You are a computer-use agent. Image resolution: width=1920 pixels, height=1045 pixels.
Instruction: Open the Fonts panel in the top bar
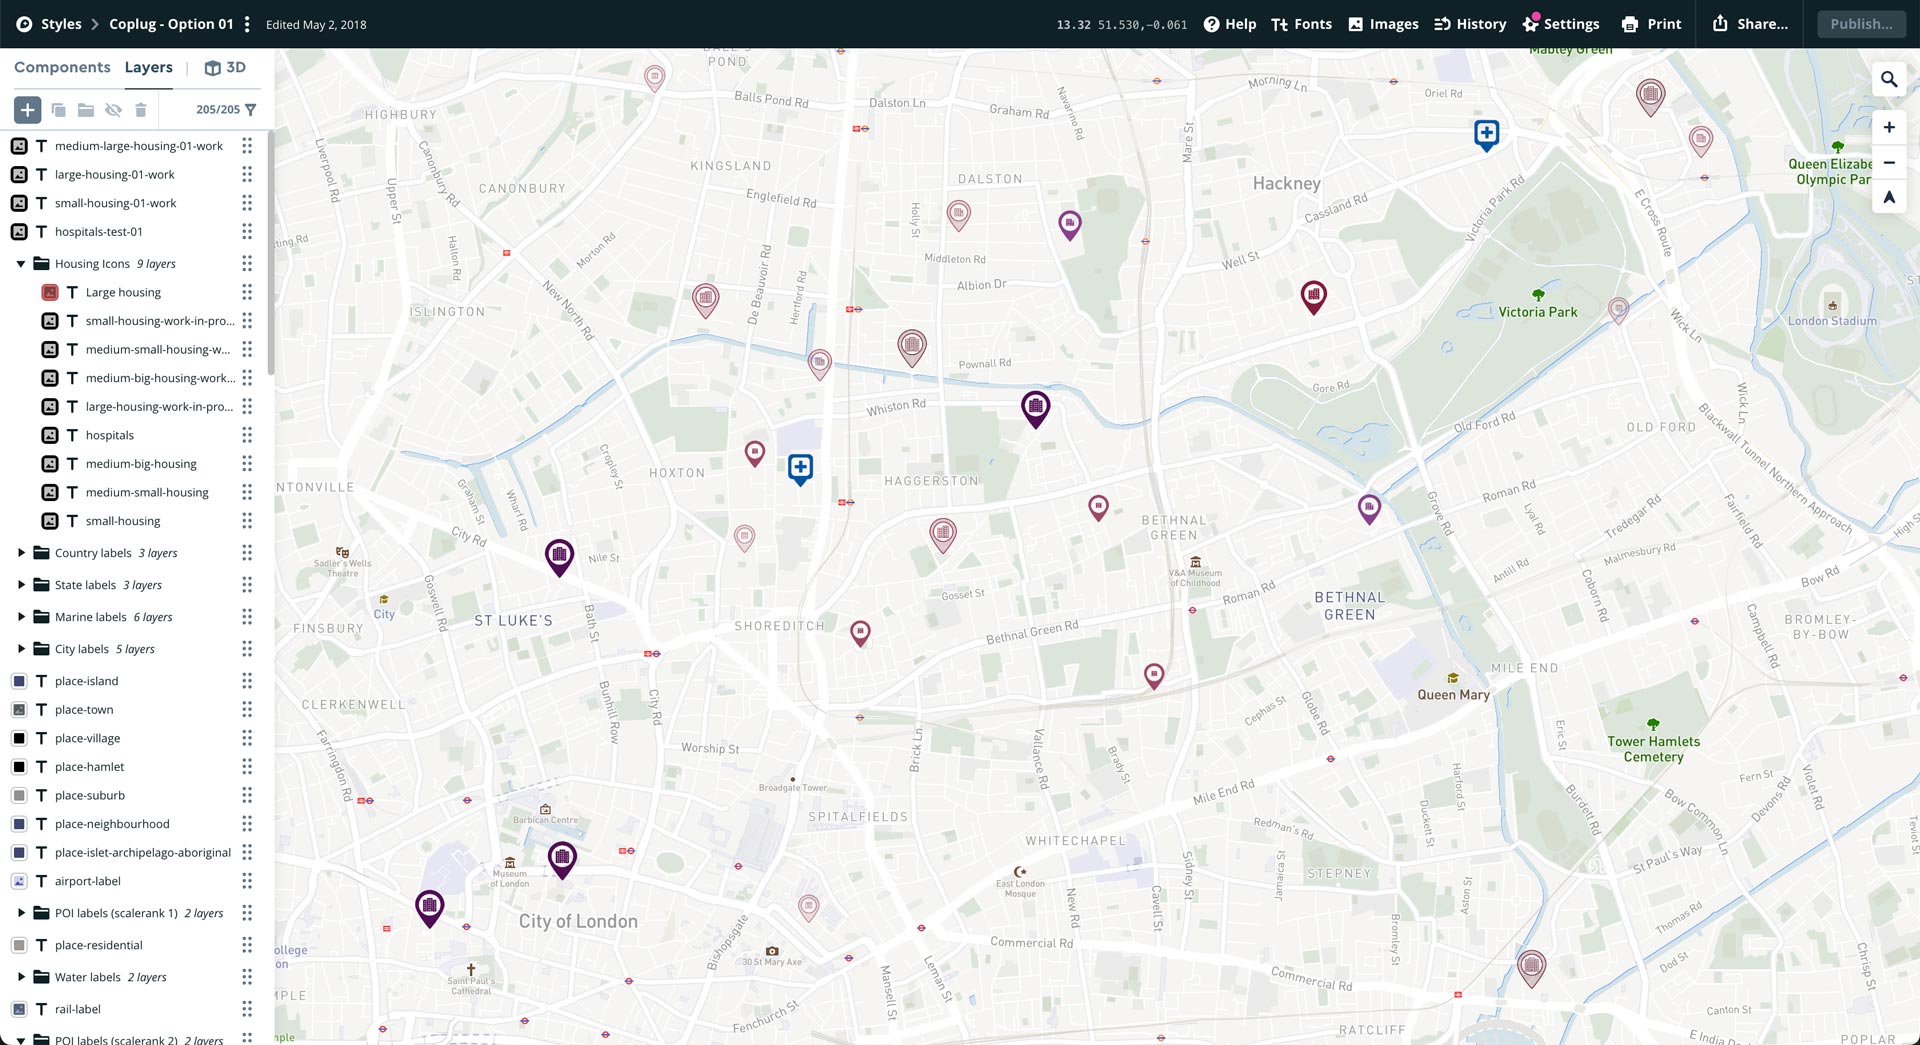click(x=1301, y=23)
